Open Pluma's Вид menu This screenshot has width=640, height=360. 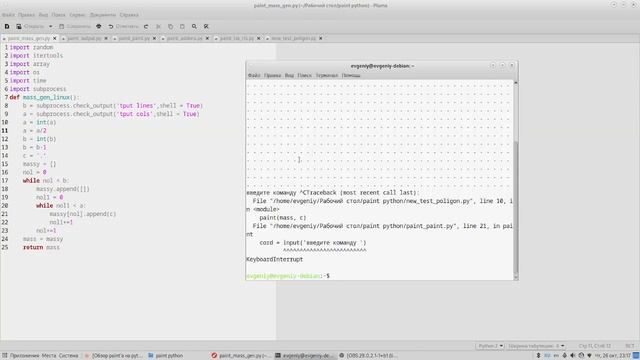[x=43, y=15]
